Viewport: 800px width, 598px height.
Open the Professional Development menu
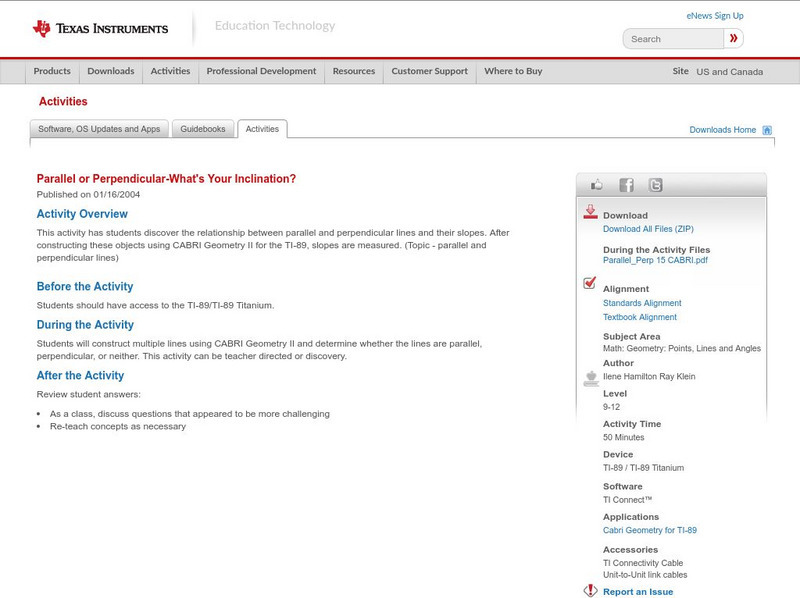click(261, 72)
